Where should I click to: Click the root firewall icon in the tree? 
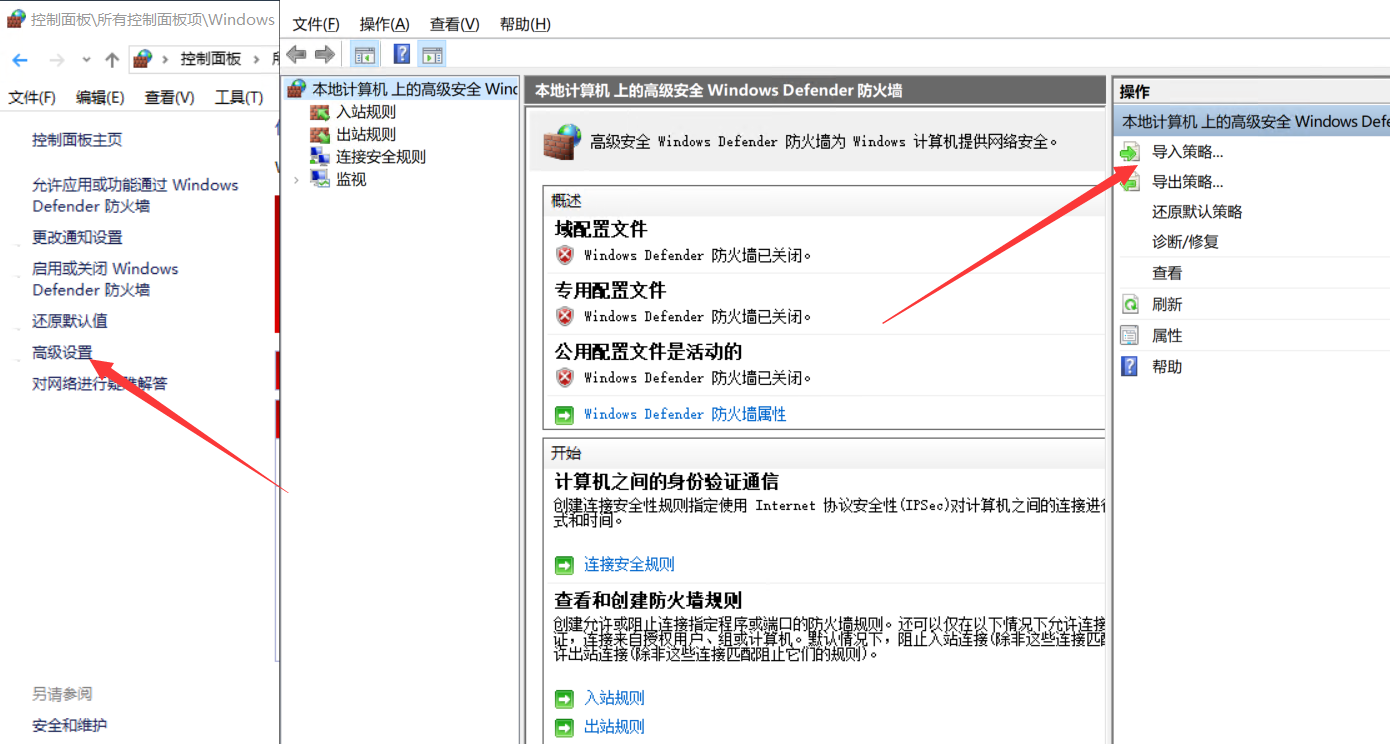point(296,89)
